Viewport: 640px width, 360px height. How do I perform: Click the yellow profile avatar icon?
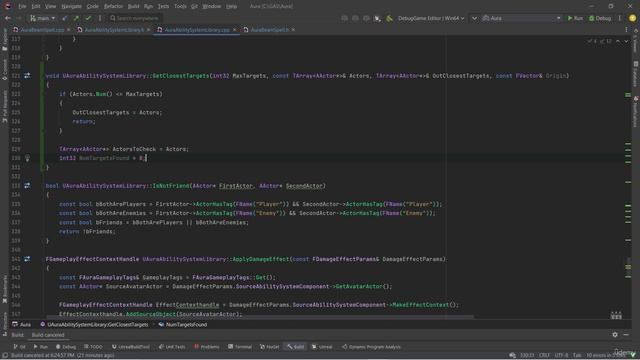pos(632,18)
